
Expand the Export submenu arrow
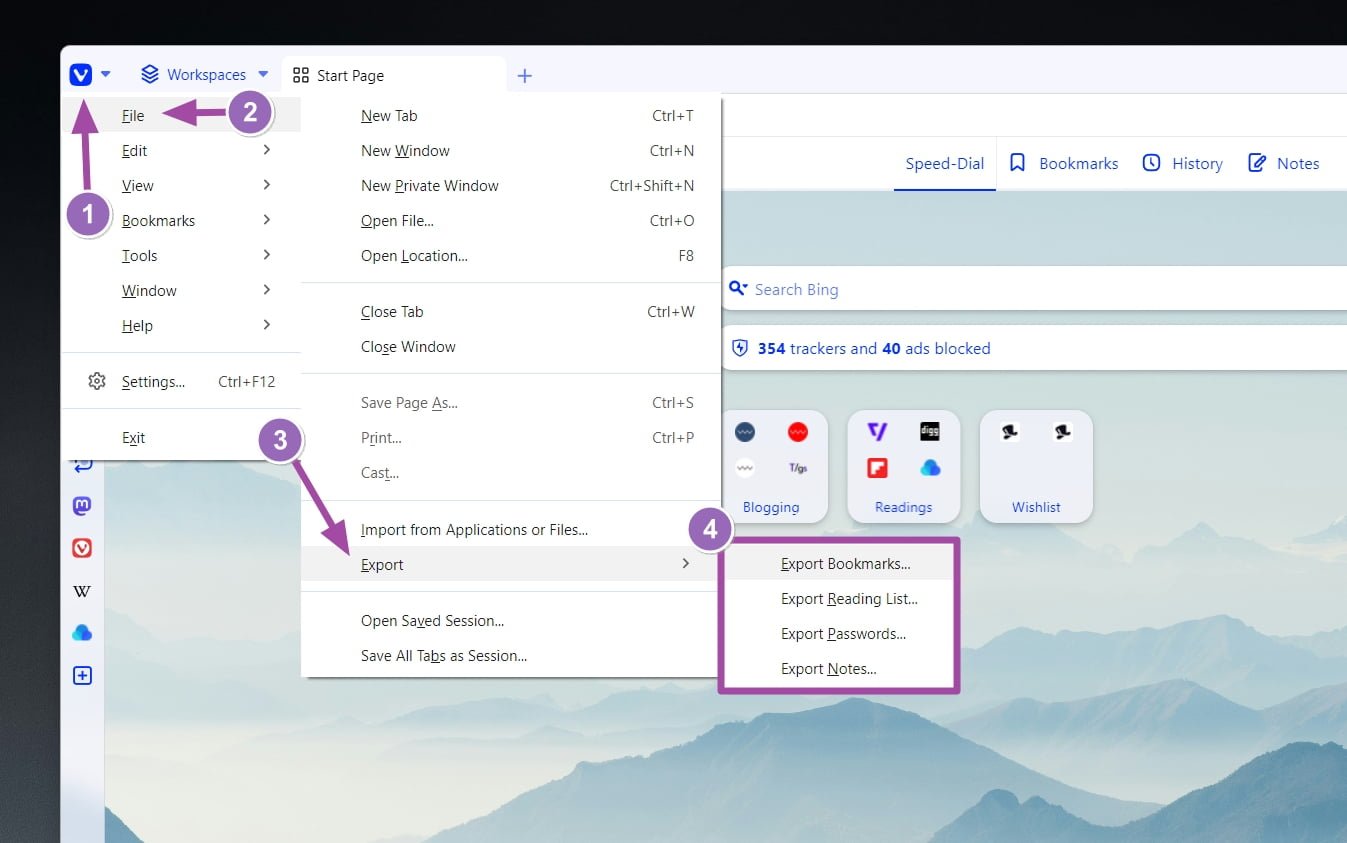click(685, 564)
